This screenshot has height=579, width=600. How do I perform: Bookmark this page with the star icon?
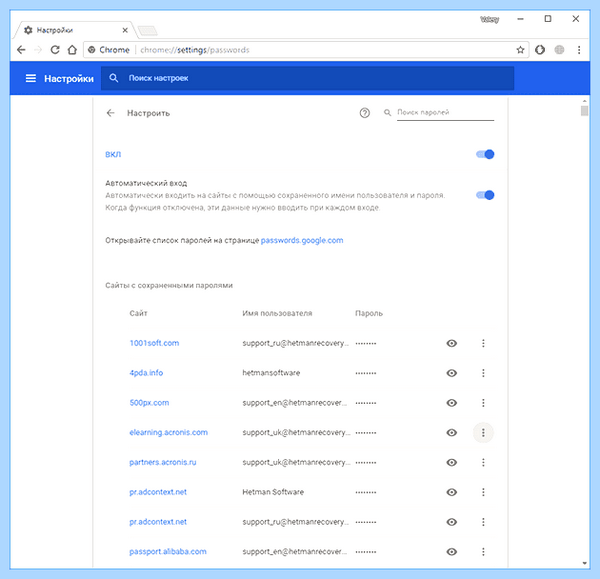520,50
